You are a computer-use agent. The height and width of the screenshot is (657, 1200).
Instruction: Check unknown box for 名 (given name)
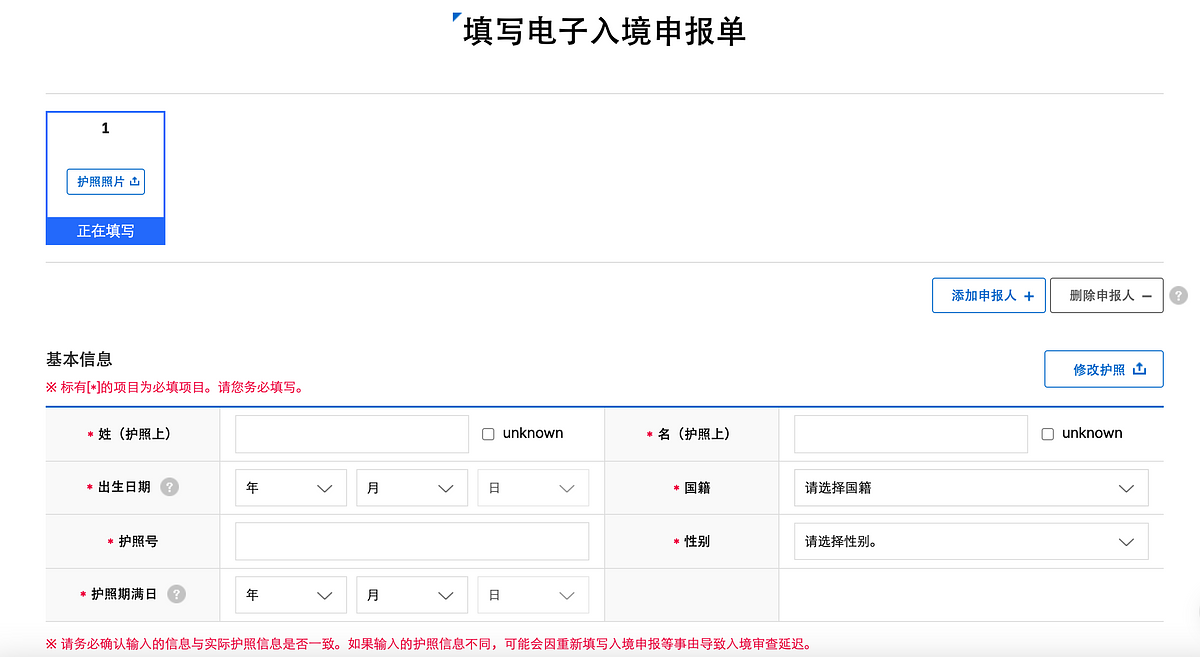[1047, 434]
